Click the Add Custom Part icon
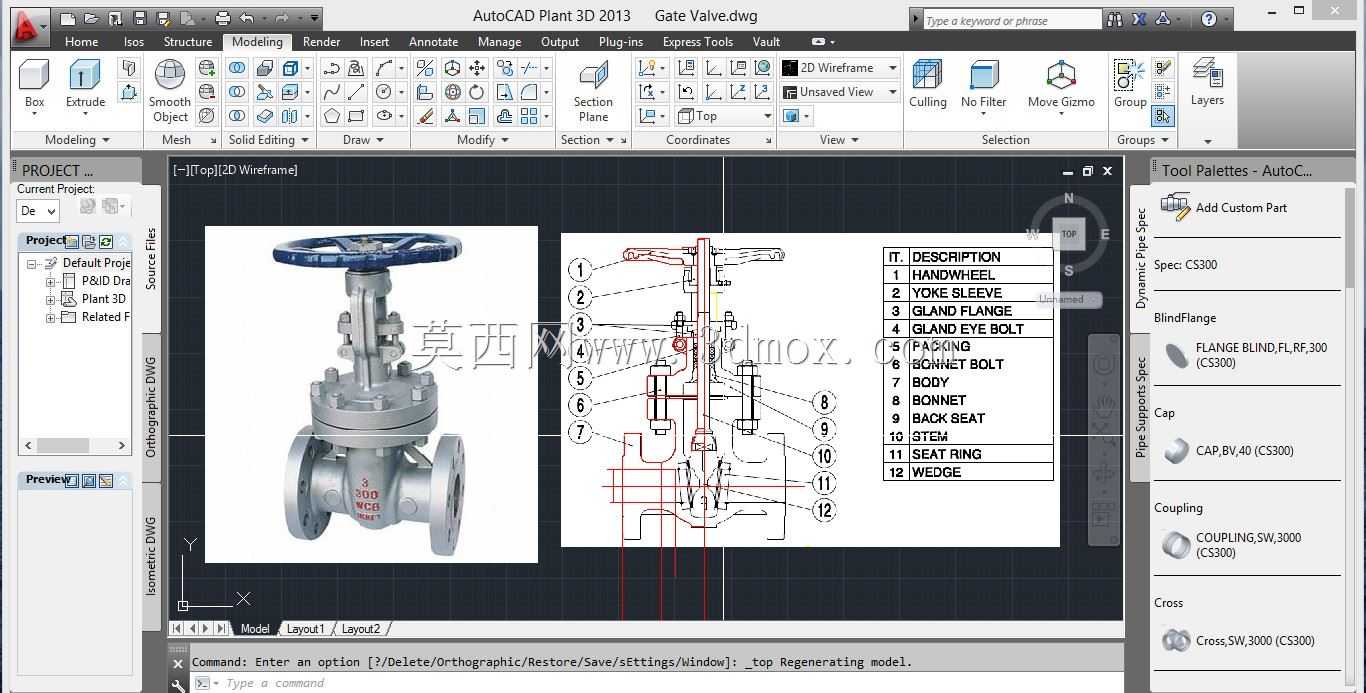The height and width of the screenshot is (693, 1366). click(x=1175, y=205)
